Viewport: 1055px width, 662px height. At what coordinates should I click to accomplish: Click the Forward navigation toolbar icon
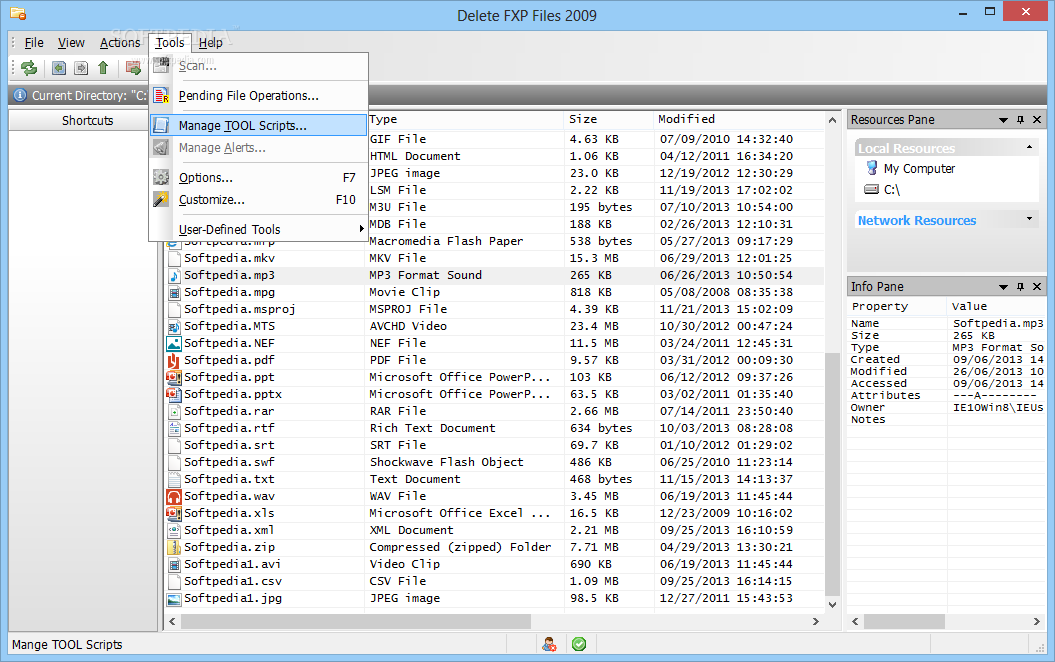coord(81,68)
